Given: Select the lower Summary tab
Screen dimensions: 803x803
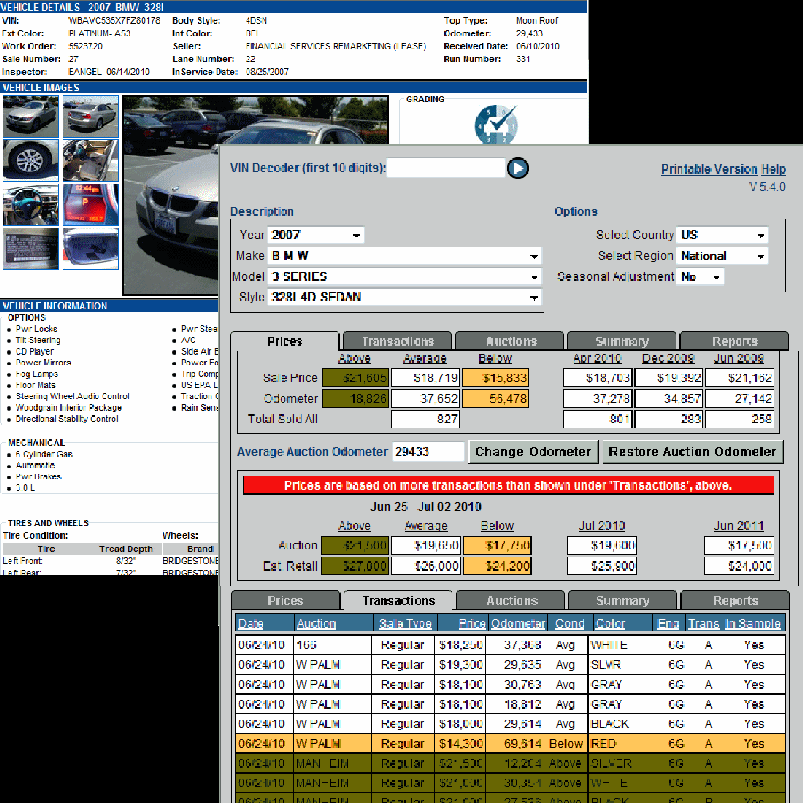Looking at the screenshot, I should coord(623,600).
